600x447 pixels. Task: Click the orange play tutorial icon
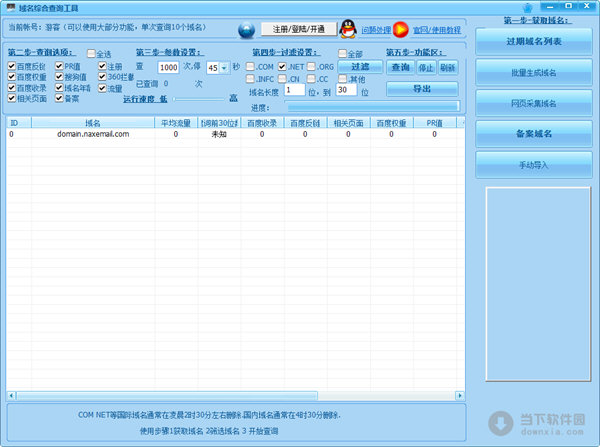coord(401,29)
